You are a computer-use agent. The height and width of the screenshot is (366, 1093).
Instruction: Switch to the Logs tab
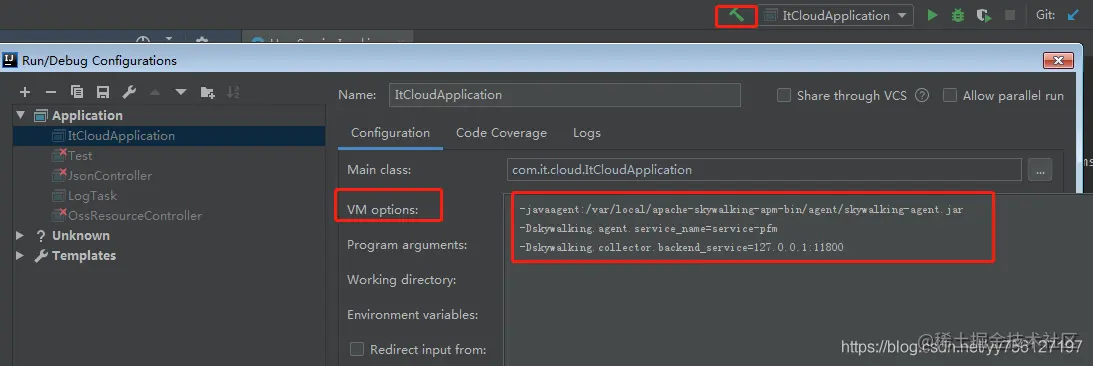coord(587,132)
